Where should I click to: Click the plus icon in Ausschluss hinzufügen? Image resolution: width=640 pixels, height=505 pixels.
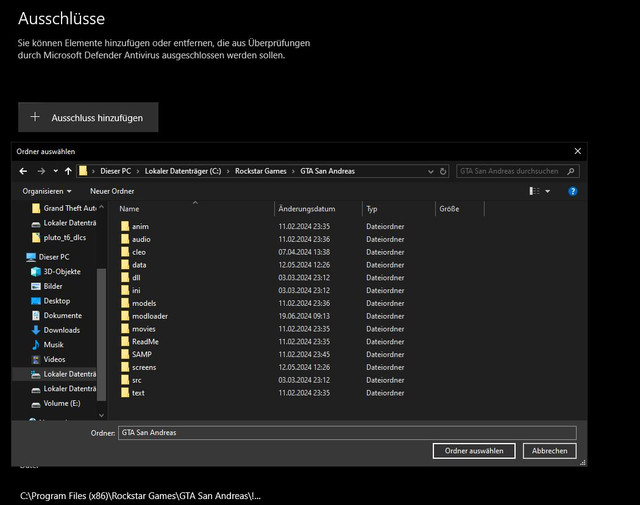pyautogui.click(x=35, y=117)
